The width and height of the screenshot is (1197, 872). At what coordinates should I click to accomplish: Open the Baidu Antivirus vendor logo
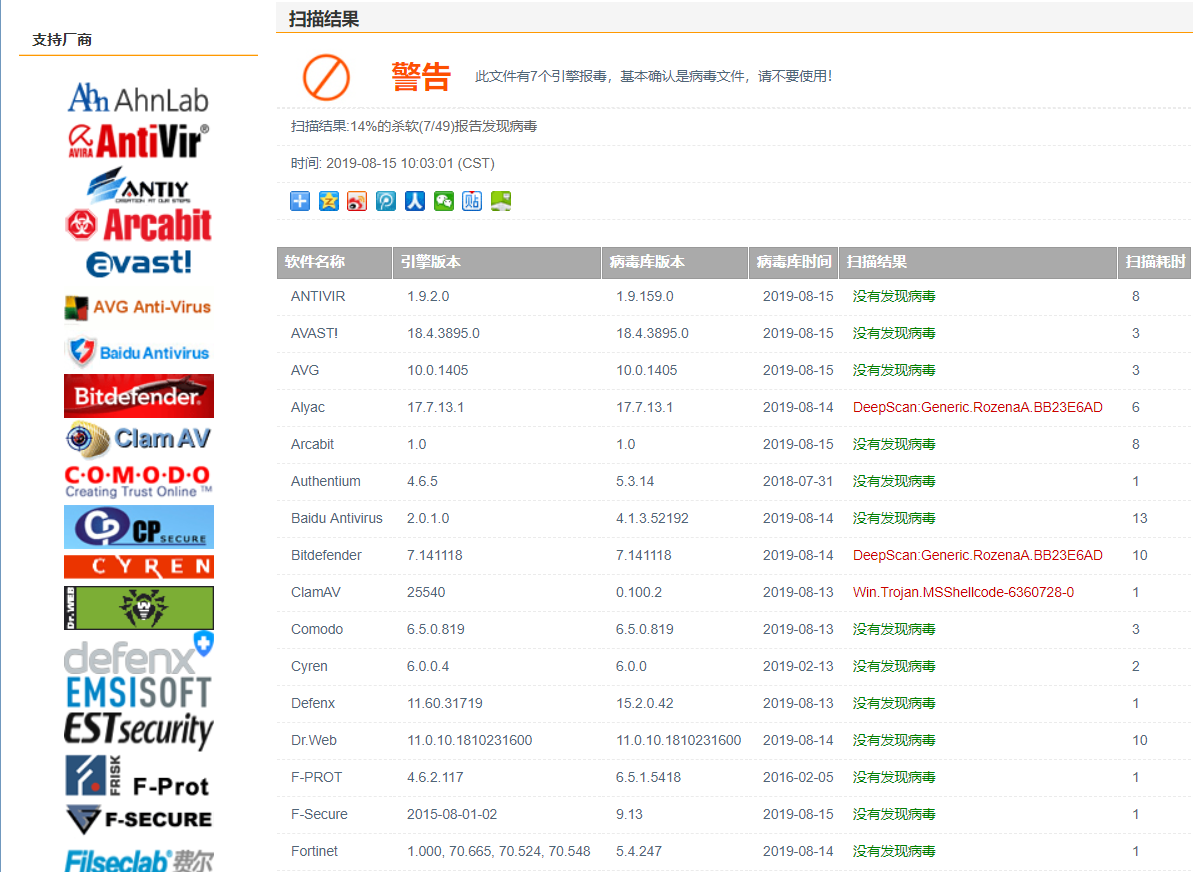[138, 352]
